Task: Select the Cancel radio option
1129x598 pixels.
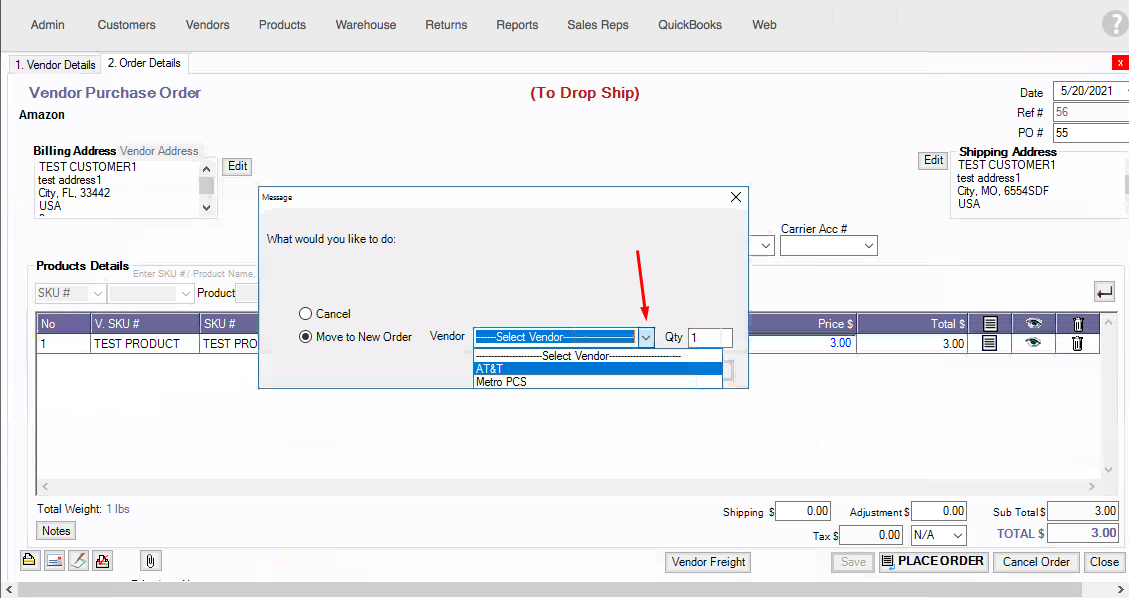Action: point(306,314)
